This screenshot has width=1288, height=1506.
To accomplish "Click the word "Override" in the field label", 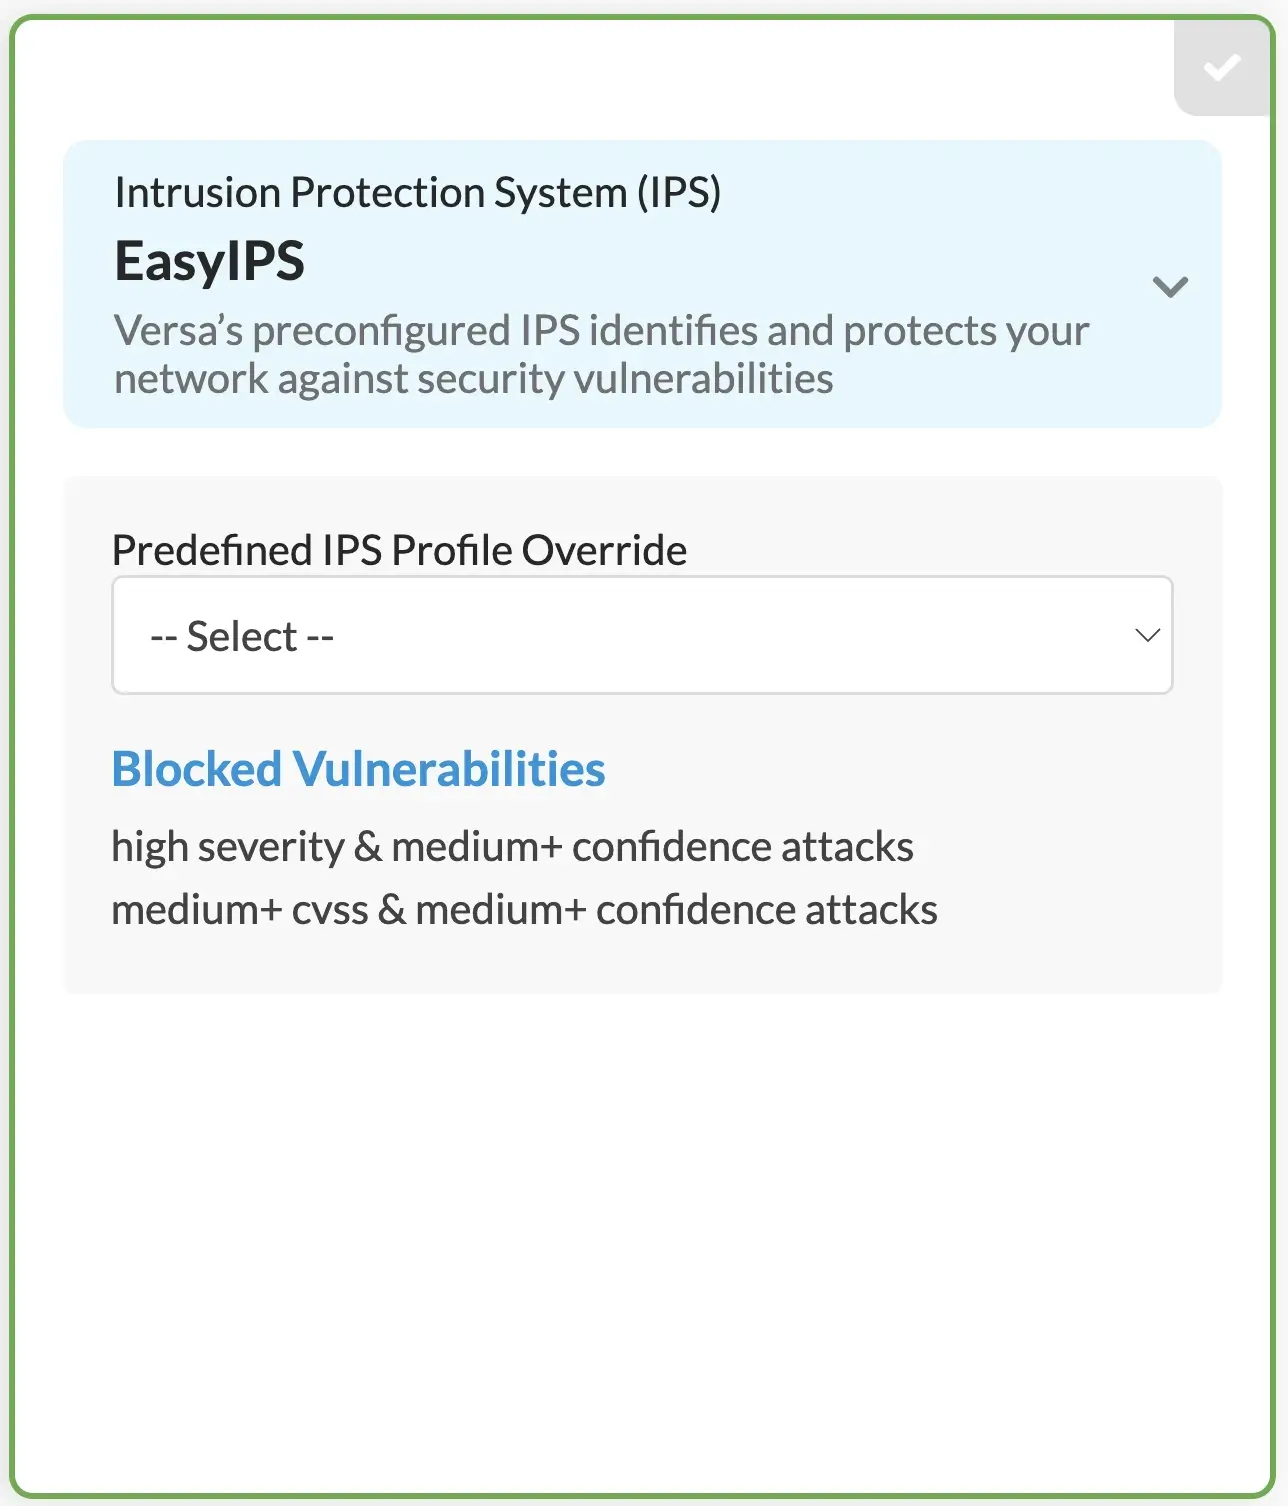I will tap(604, 550).
